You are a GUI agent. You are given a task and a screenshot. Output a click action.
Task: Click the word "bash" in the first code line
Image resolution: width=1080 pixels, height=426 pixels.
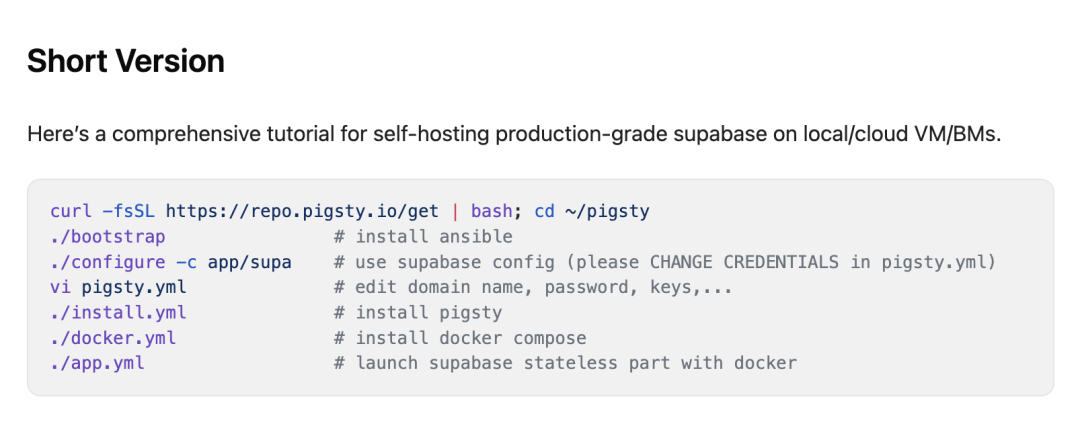pos(491,212)
